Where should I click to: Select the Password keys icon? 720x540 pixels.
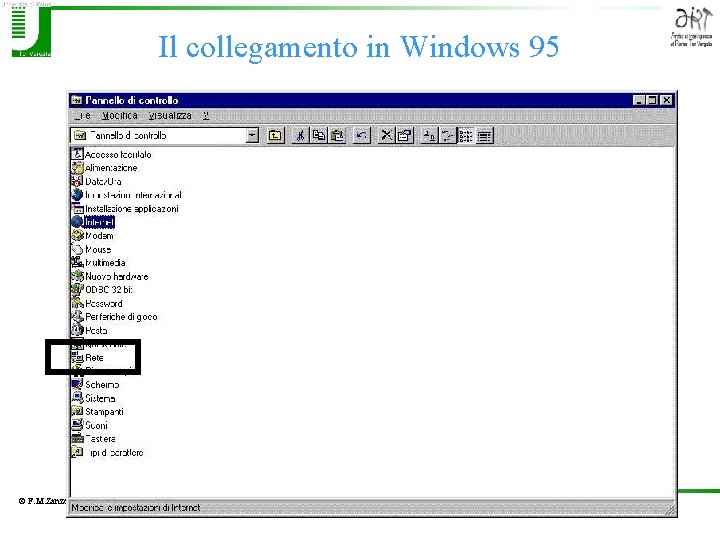click(77, 303)
